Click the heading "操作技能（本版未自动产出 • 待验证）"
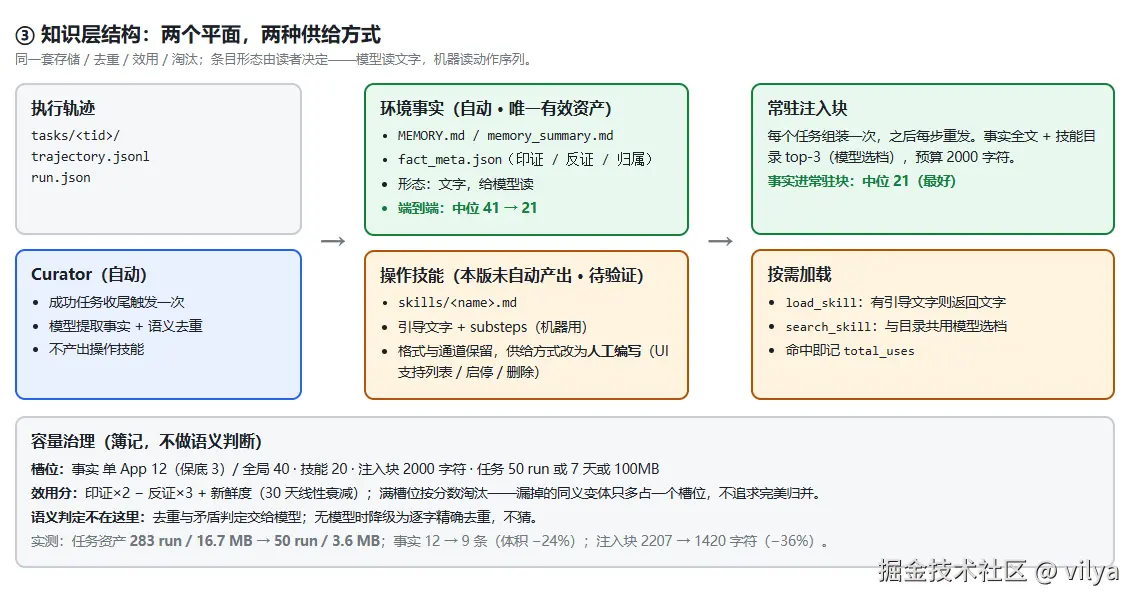The height and width of the screenshot is (604, 1138). pos(512,275)
